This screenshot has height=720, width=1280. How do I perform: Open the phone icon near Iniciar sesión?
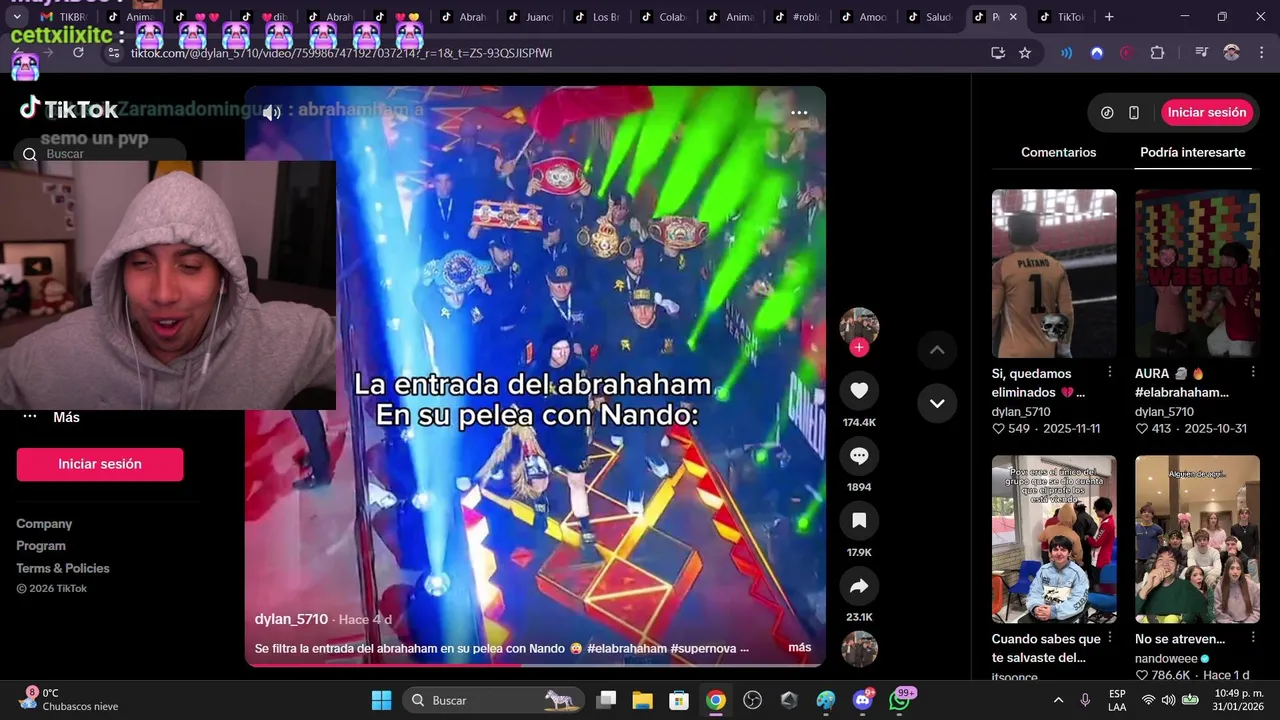coord(1133,113)
